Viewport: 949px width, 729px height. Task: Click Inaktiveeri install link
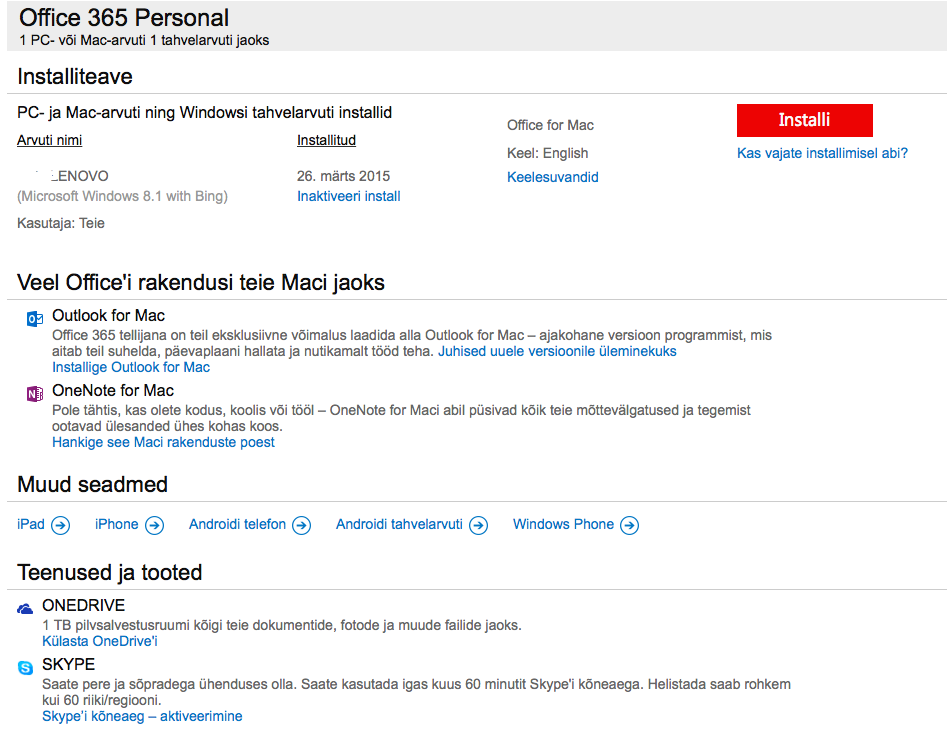[349, 196]
